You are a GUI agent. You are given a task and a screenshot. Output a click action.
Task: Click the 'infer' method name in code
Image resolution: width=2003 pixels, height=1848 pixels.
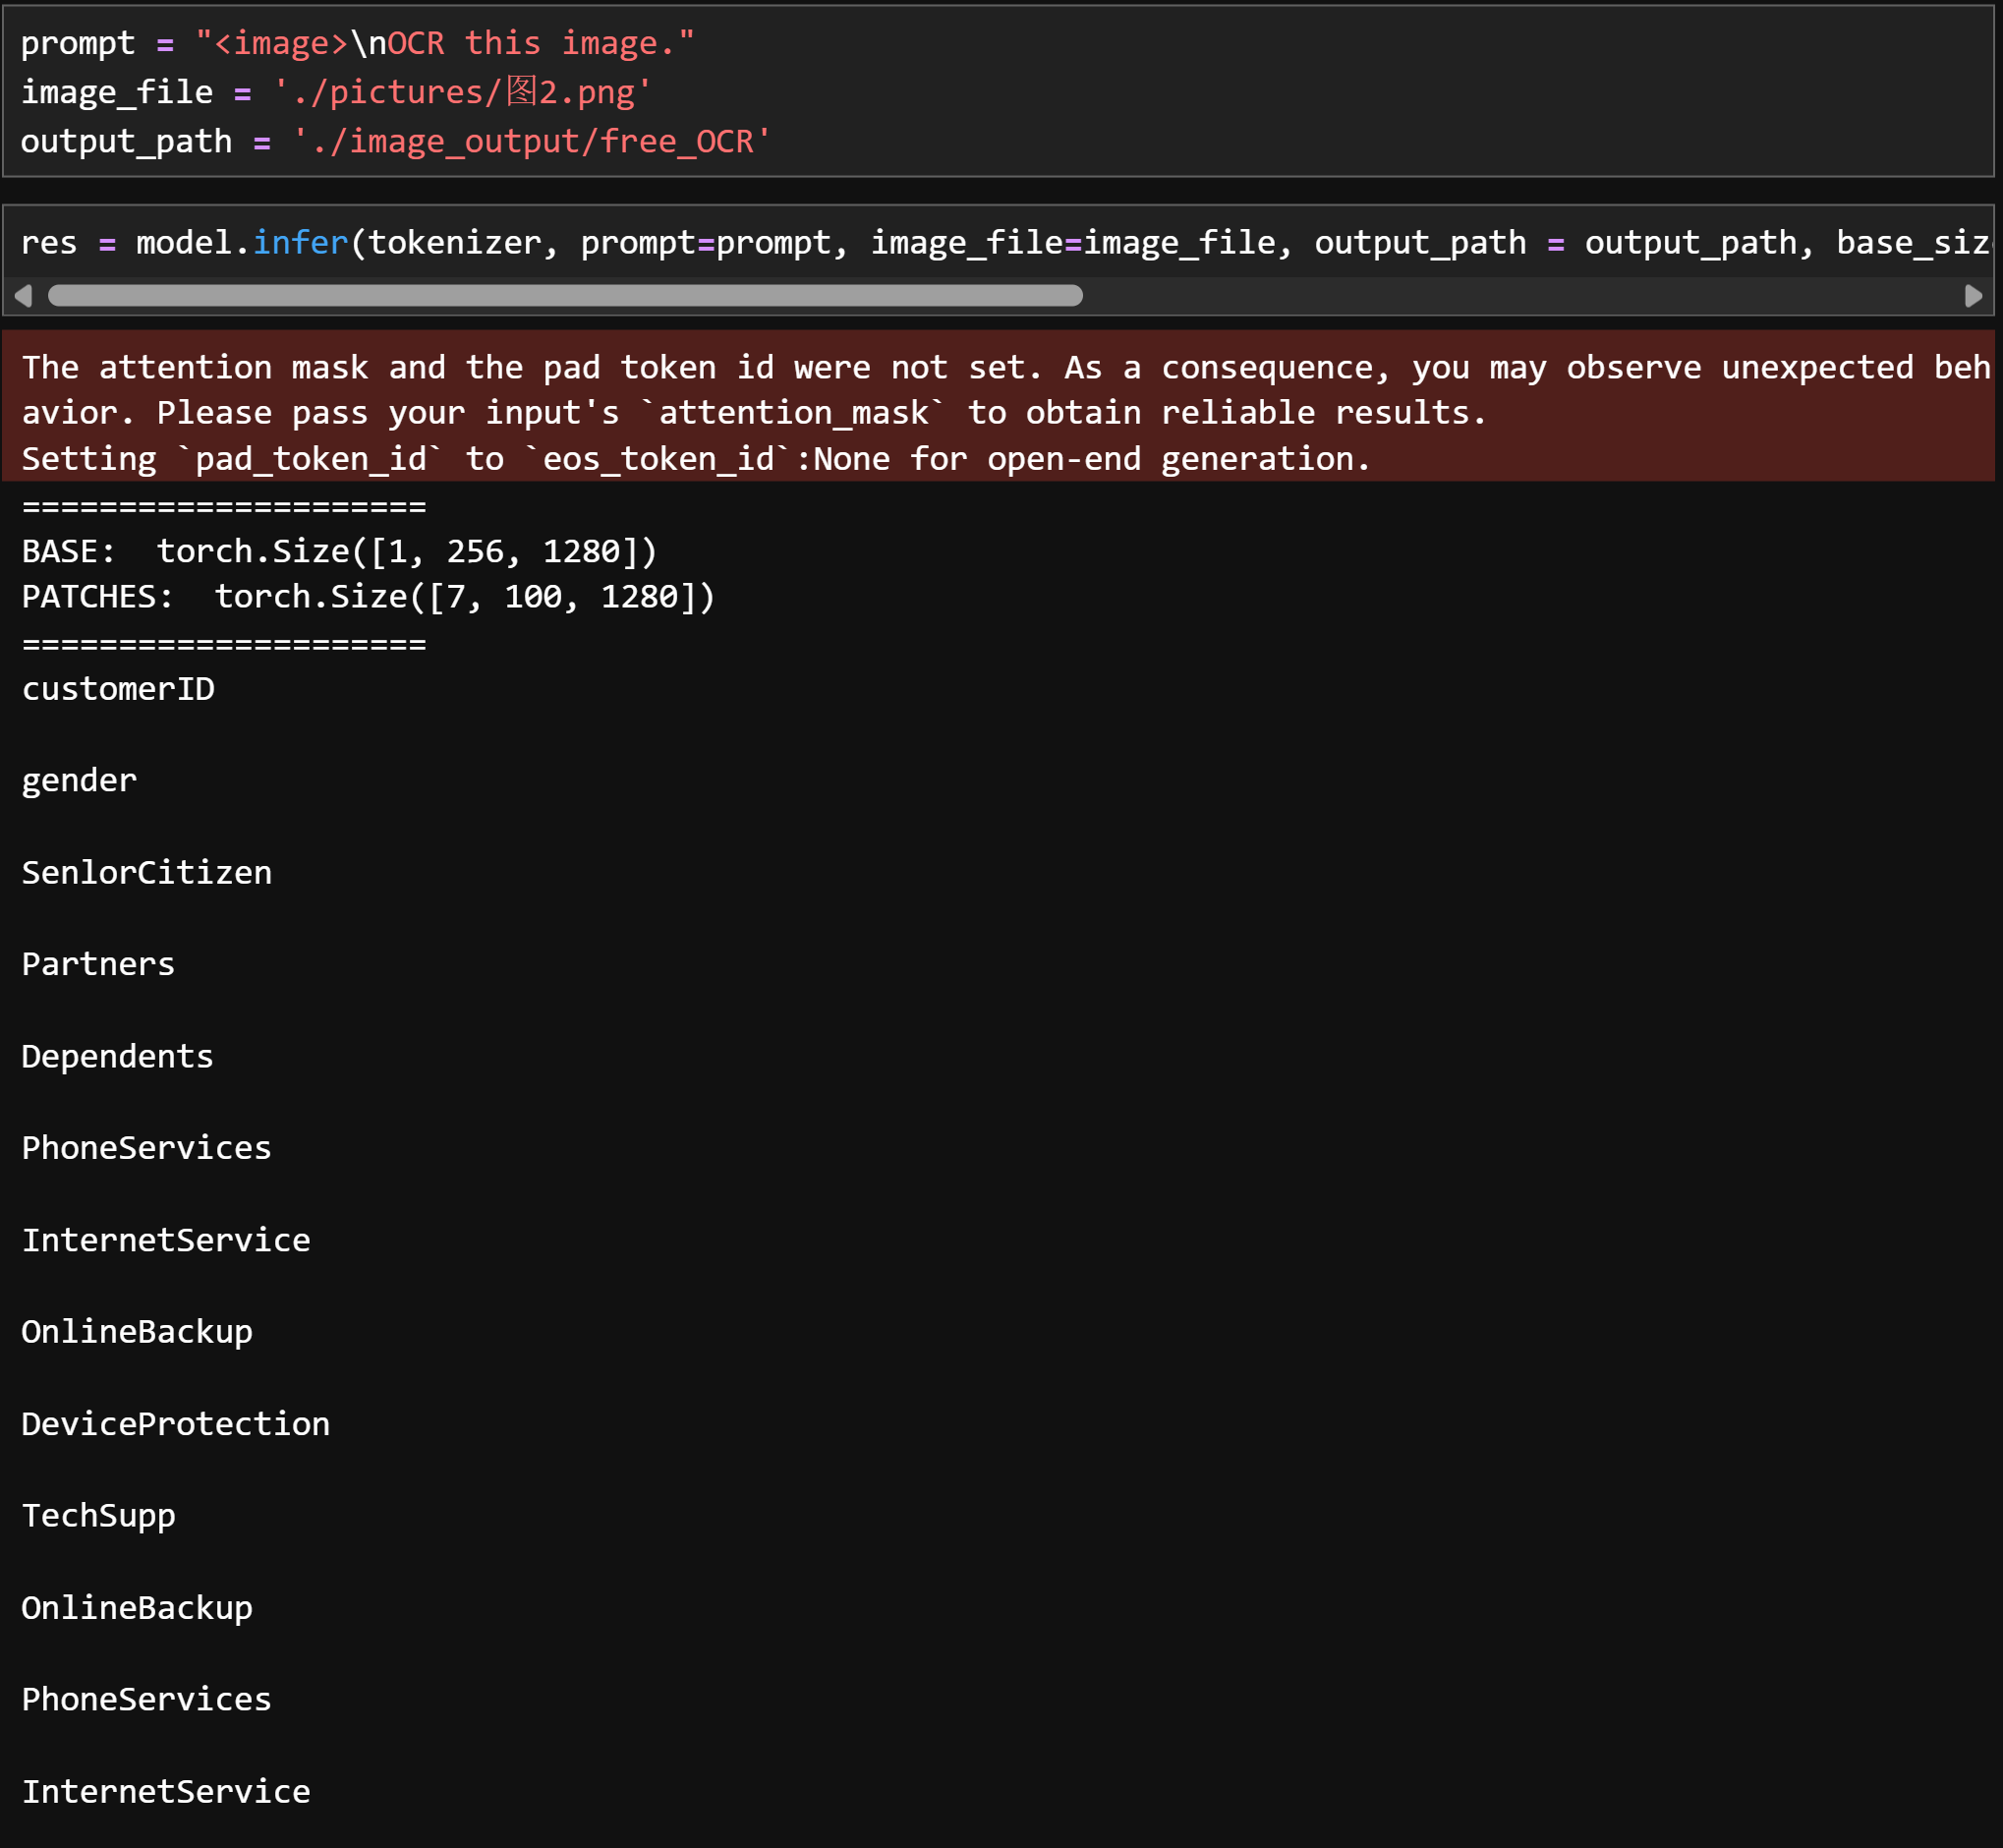click(x=300, y=242)
